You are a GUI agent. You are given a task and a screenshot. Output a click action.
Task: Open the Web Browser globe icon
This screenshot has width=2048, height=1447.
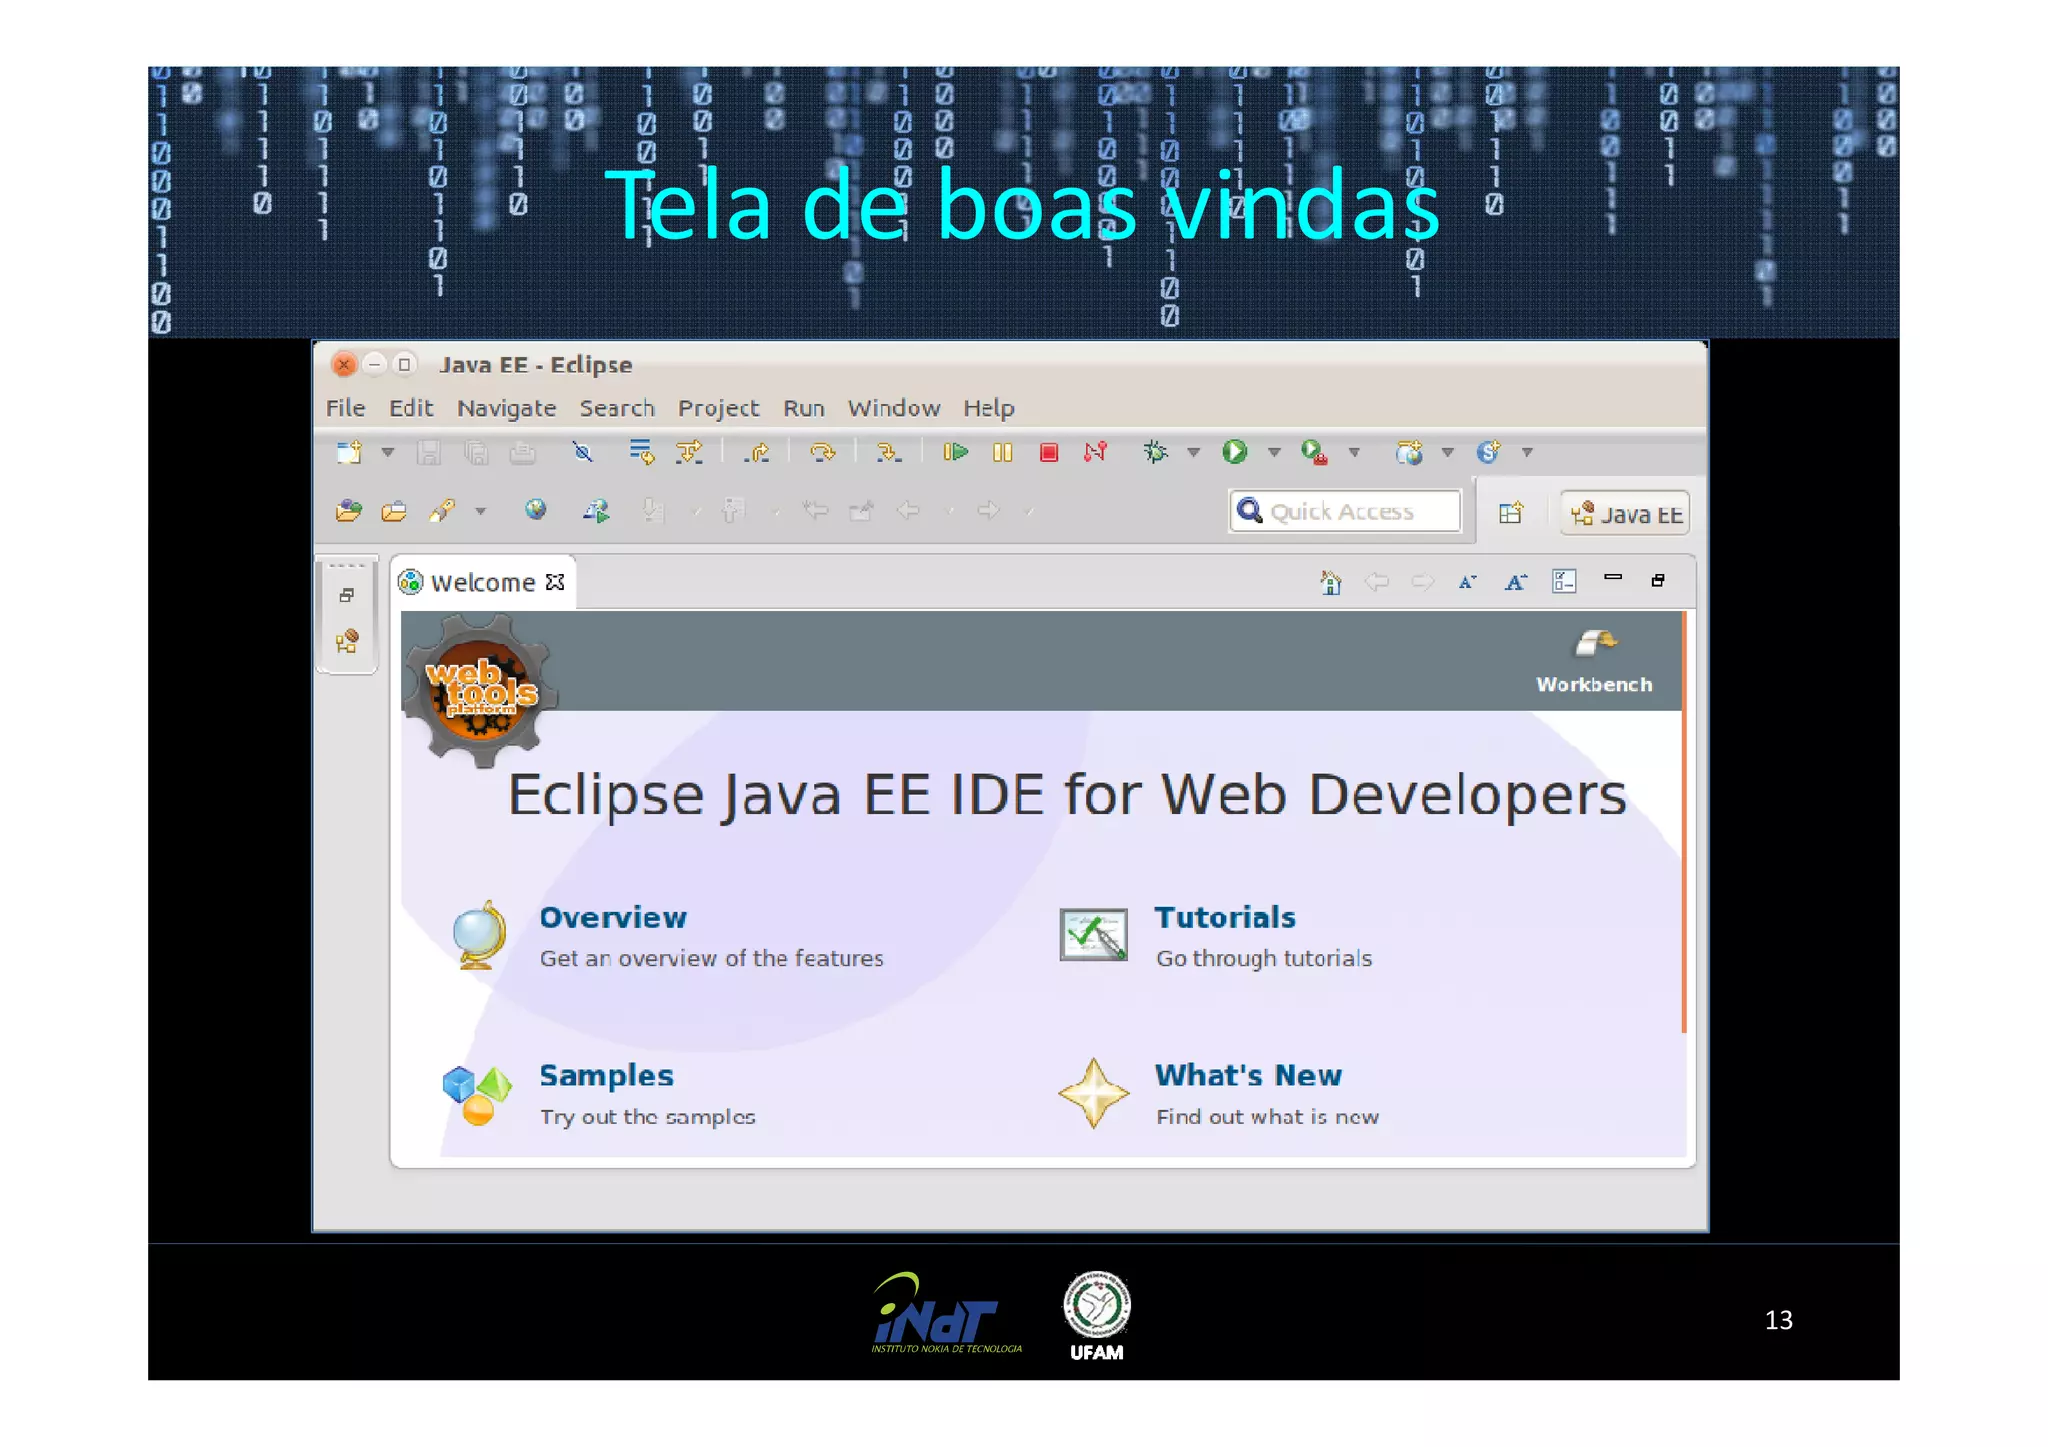pyautogui.click(x=536, y=510)
